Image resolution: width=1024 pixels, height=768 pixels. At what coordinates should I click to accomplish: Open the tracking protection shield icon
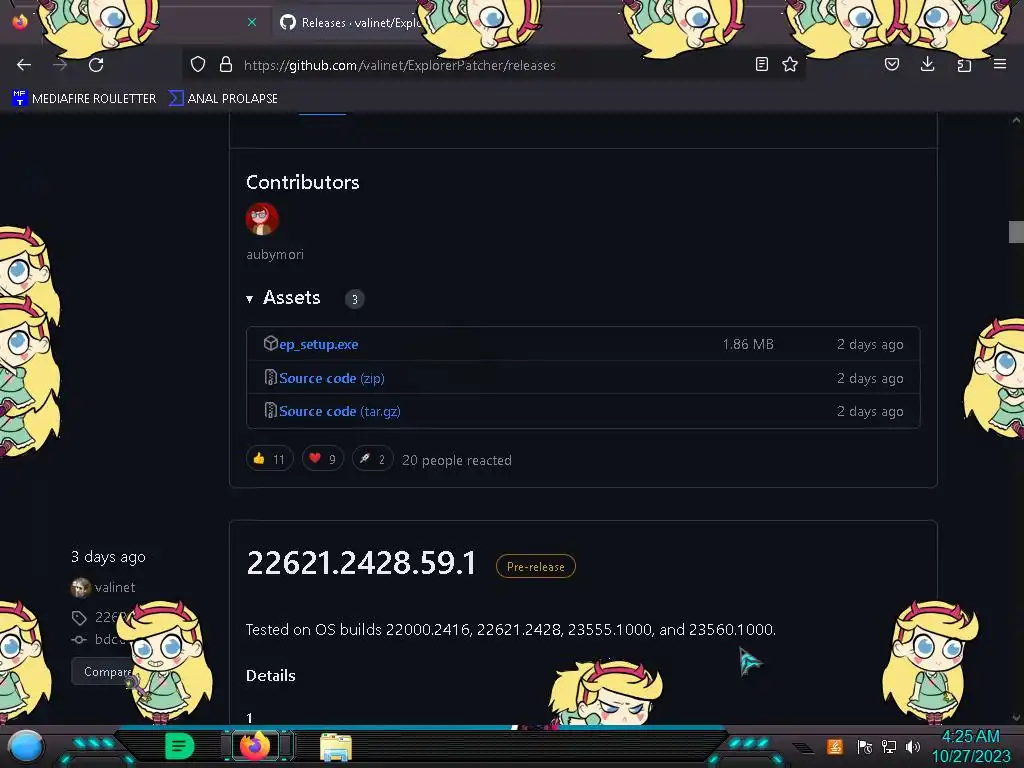[x=198, y=65]
